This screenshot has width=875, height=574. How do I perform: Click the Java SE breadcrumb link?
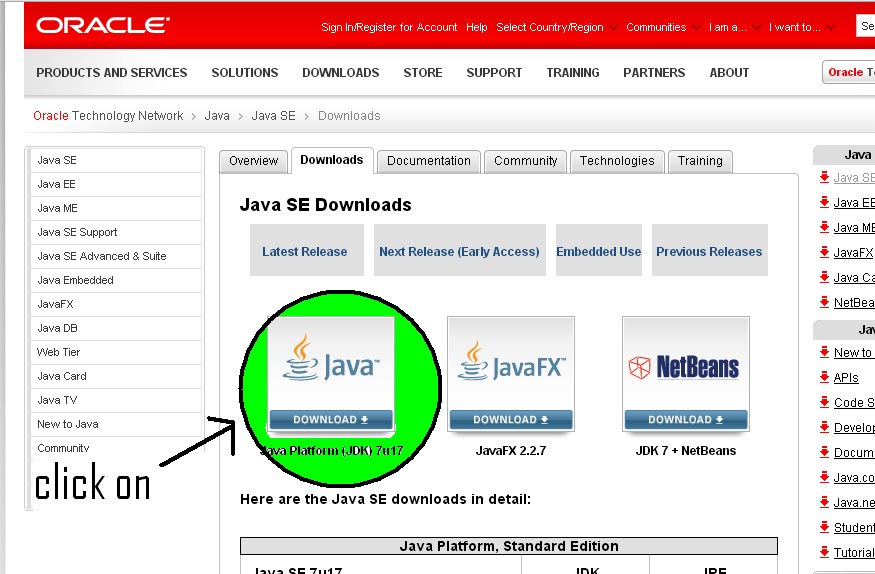coord(273,115)
